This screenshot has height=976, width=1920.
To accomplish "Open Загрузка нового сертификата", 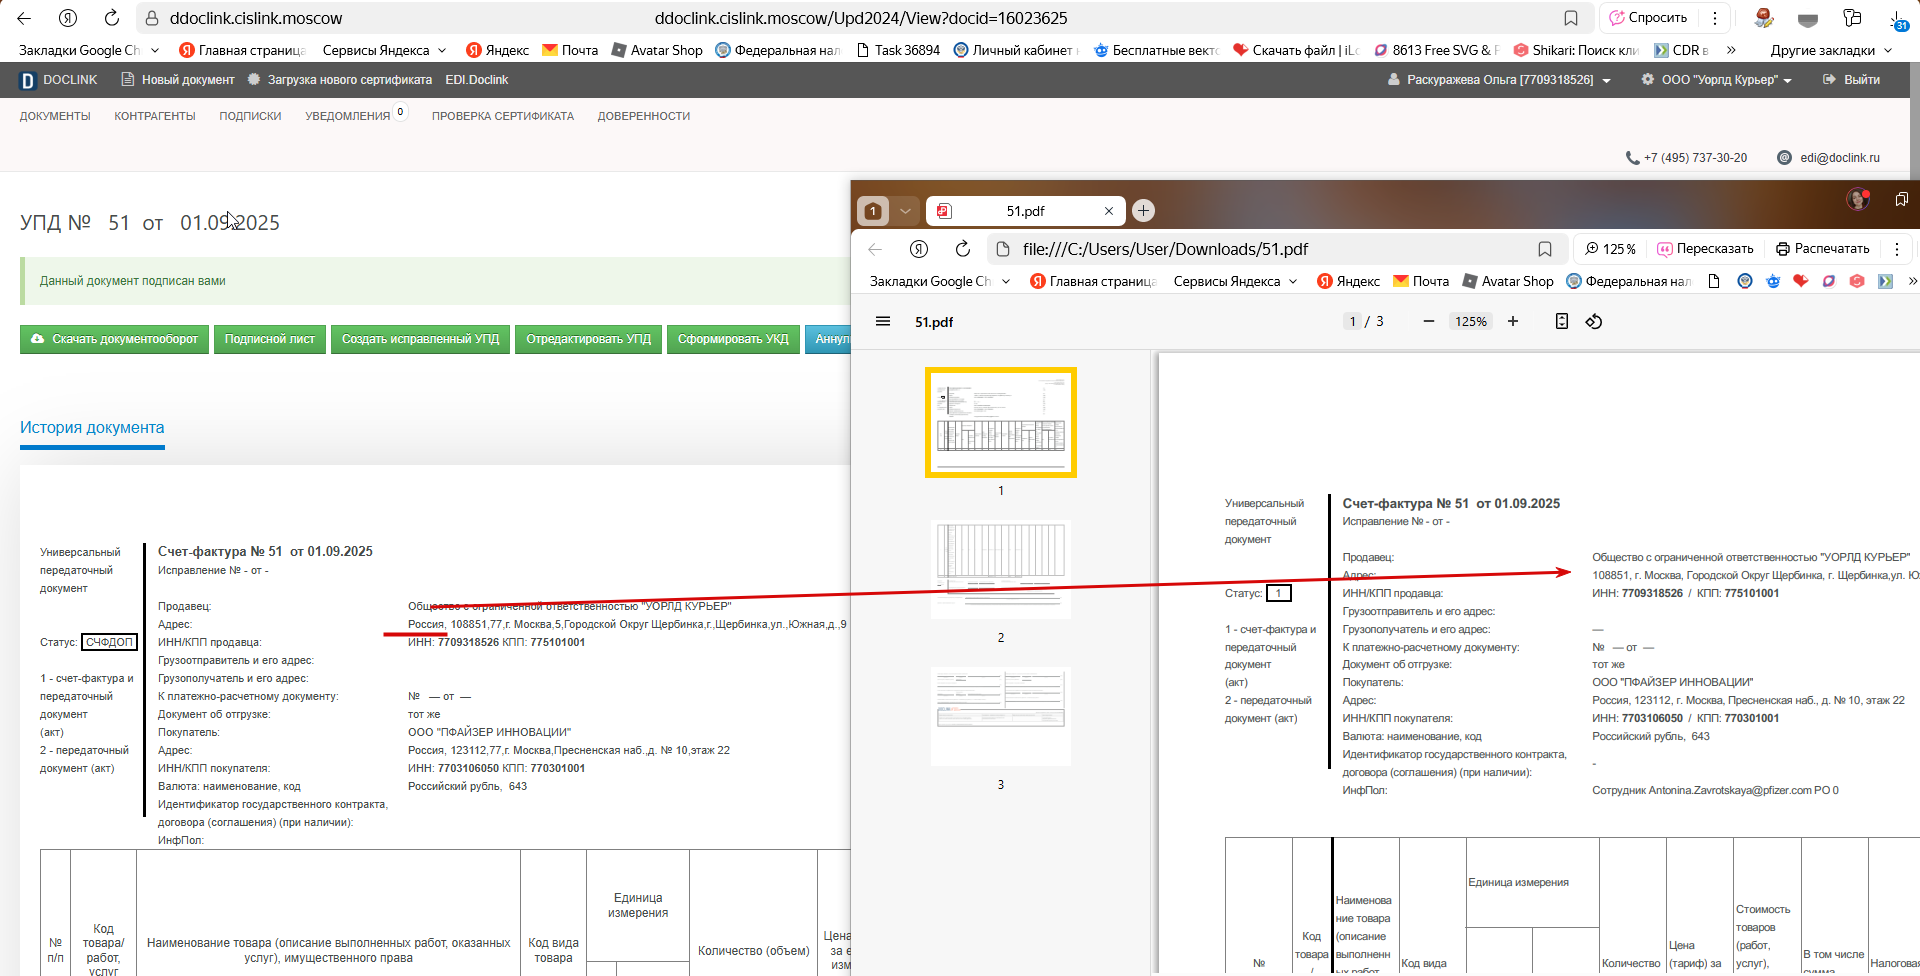I will point(340,80).
